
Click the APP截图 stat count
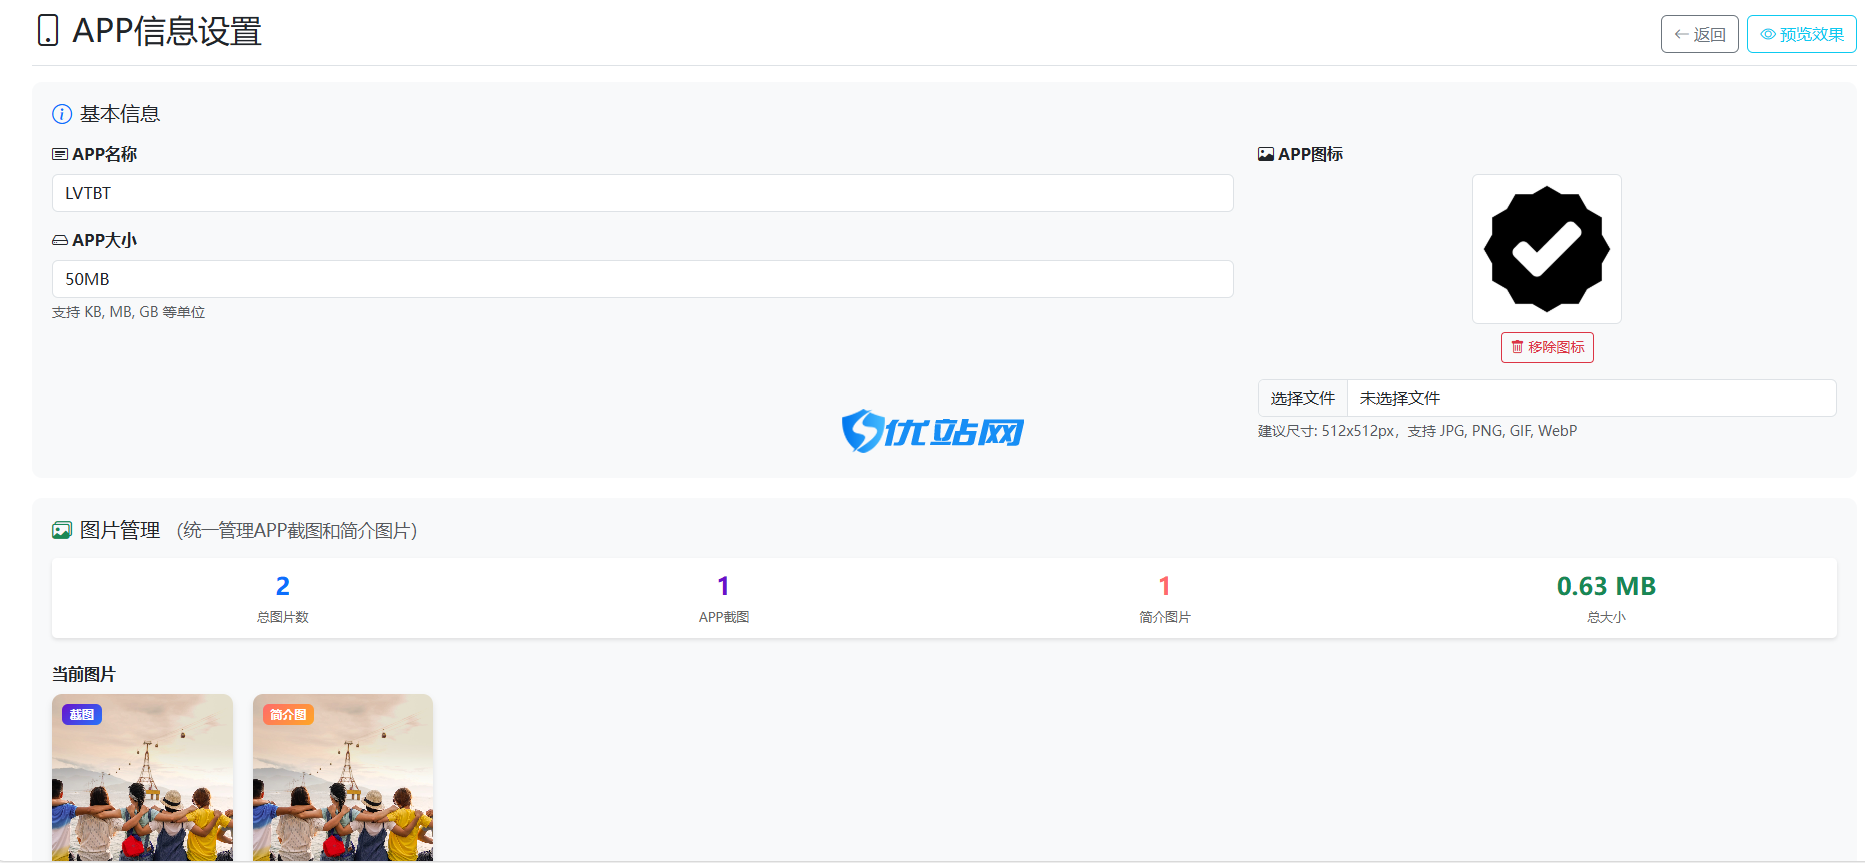coord(724,586)
